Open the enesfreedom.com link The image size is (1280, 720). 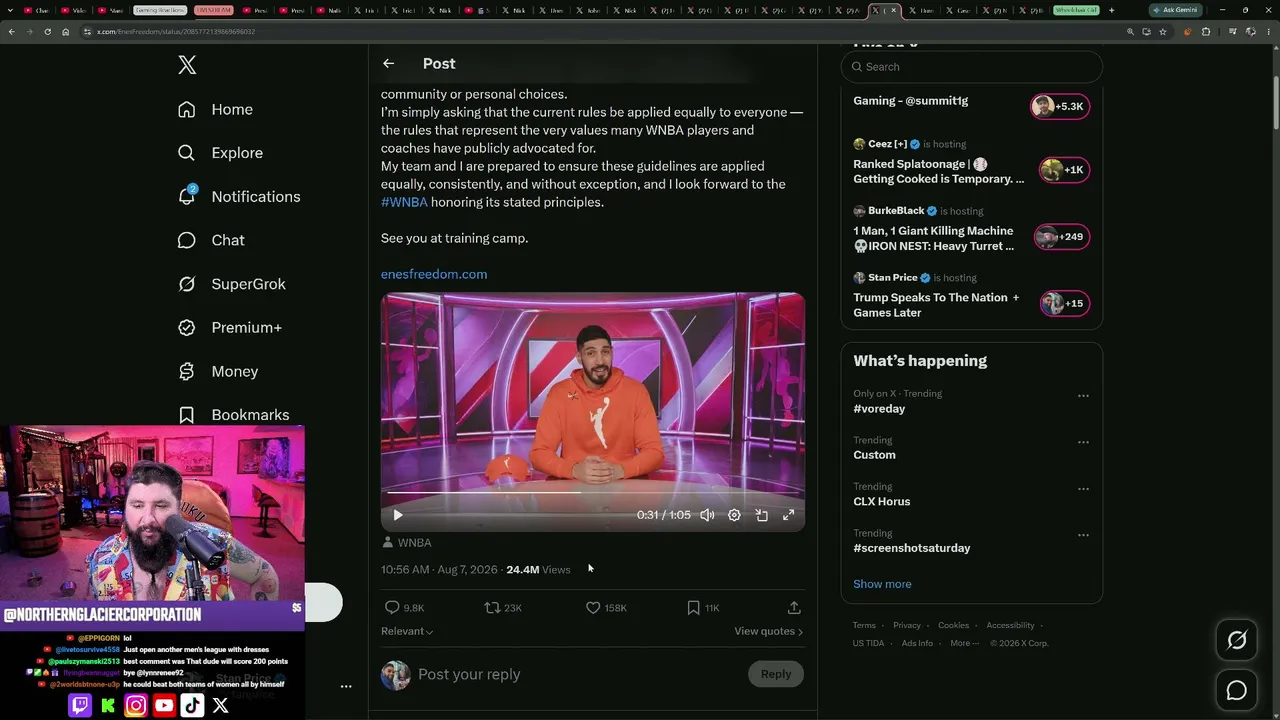tap(434, 274)
